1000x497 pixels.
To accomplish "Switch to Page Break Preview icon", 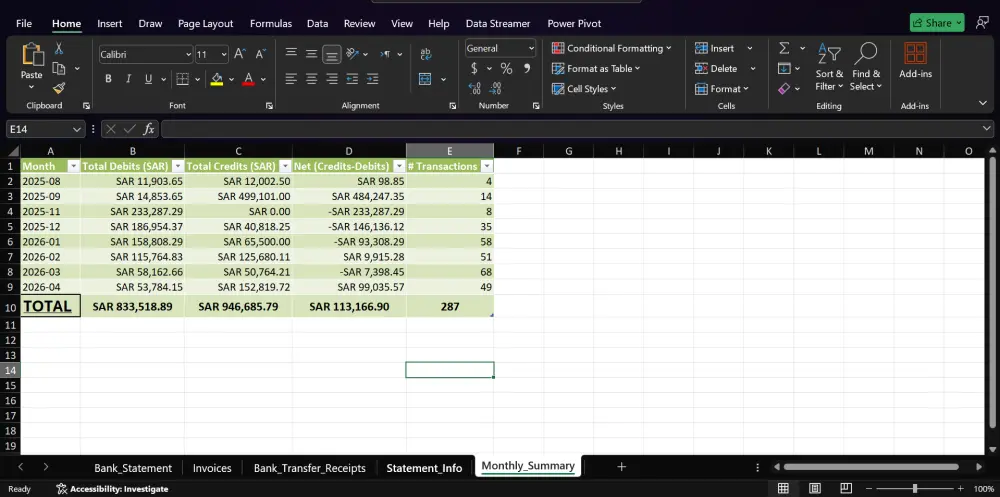I will click(846, 489).
